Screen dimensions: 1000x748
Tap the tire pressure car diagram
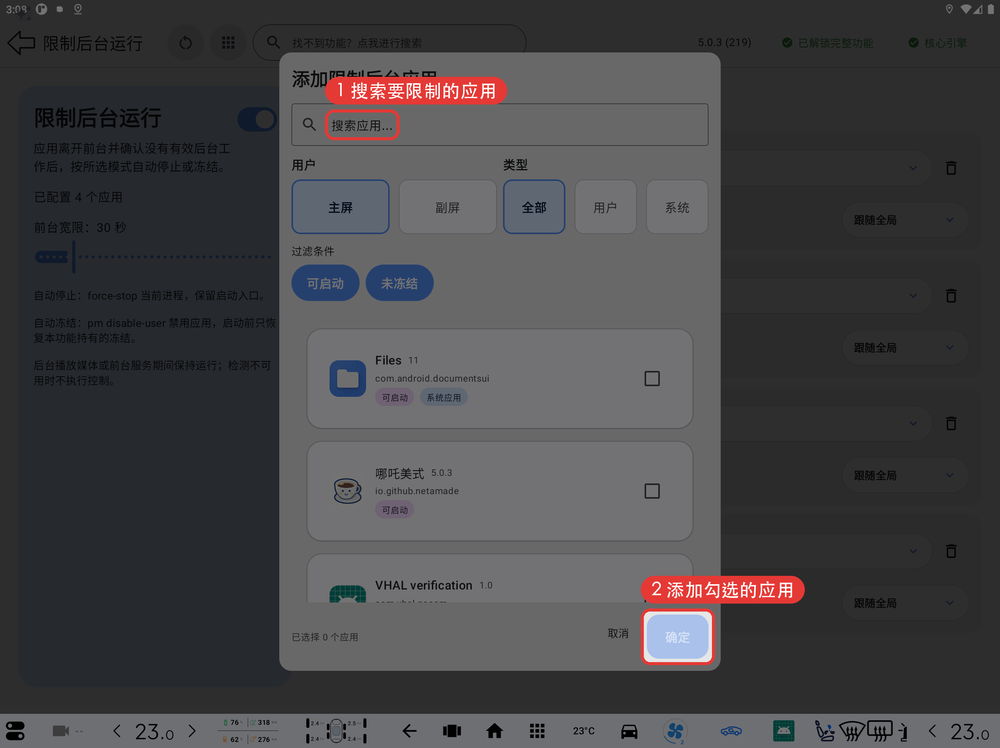click(x=336, y=731)
